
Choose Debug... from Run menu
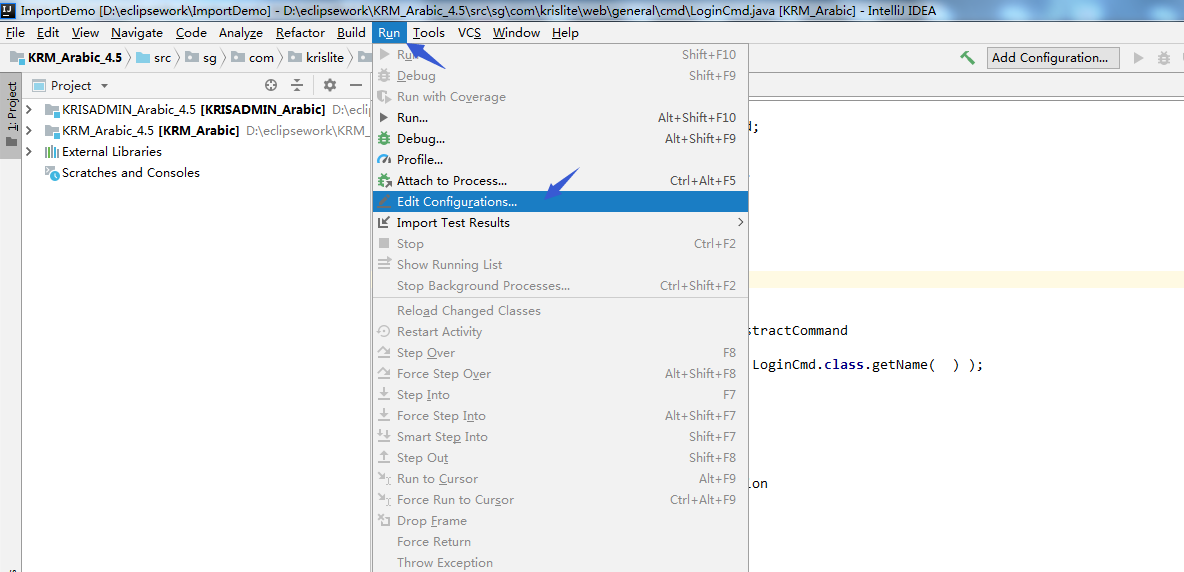coord(560,139)
